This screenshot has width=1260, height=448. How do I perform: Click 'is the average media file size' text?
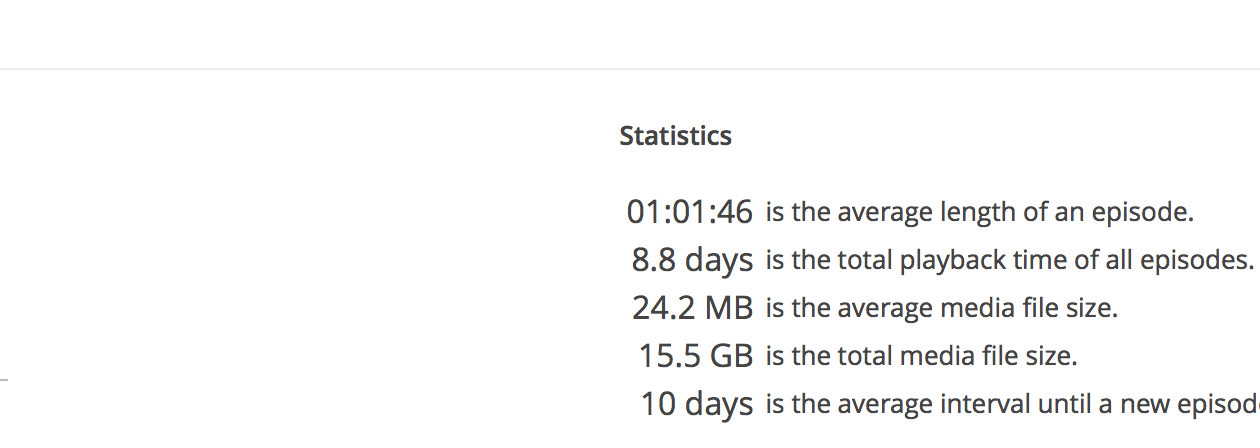(941, 308)
